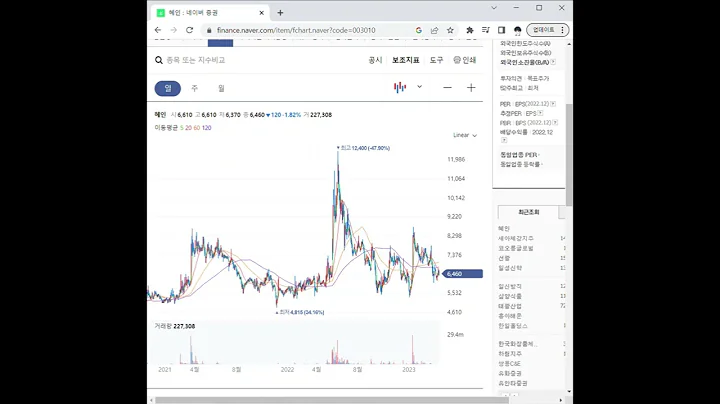Click the vertical page scrollbar thumb
This screenshot has width=720, height=404.
[x=569, y=155]
